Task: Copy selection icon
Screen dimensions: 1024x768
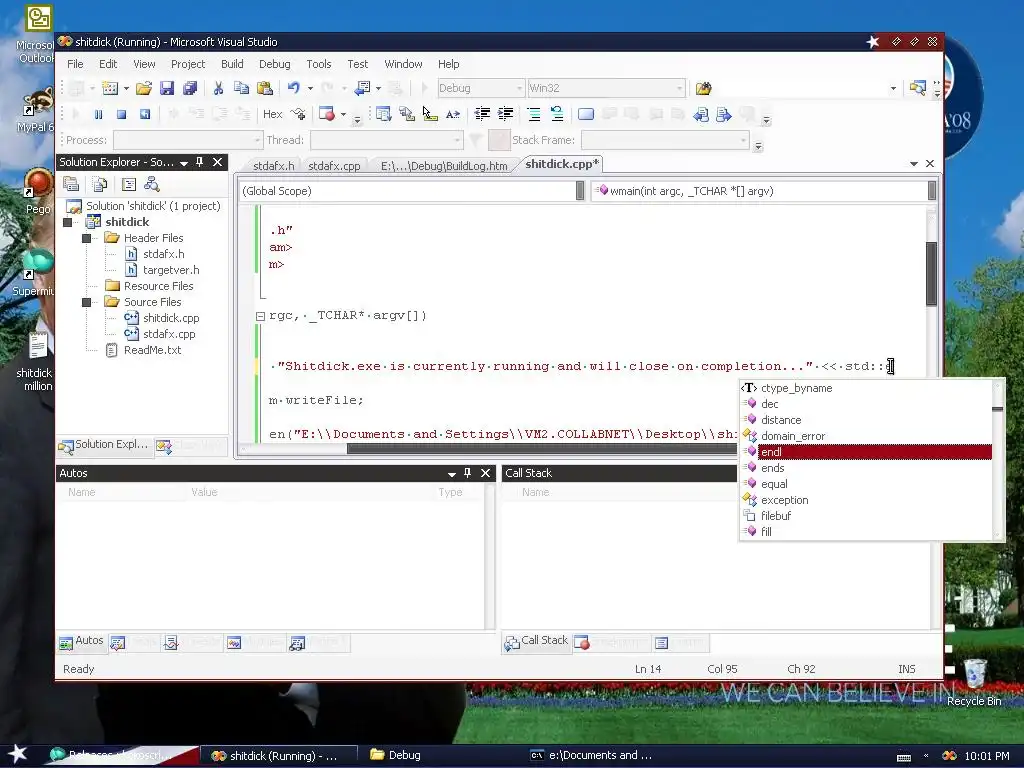Action: tap(241, 88)
